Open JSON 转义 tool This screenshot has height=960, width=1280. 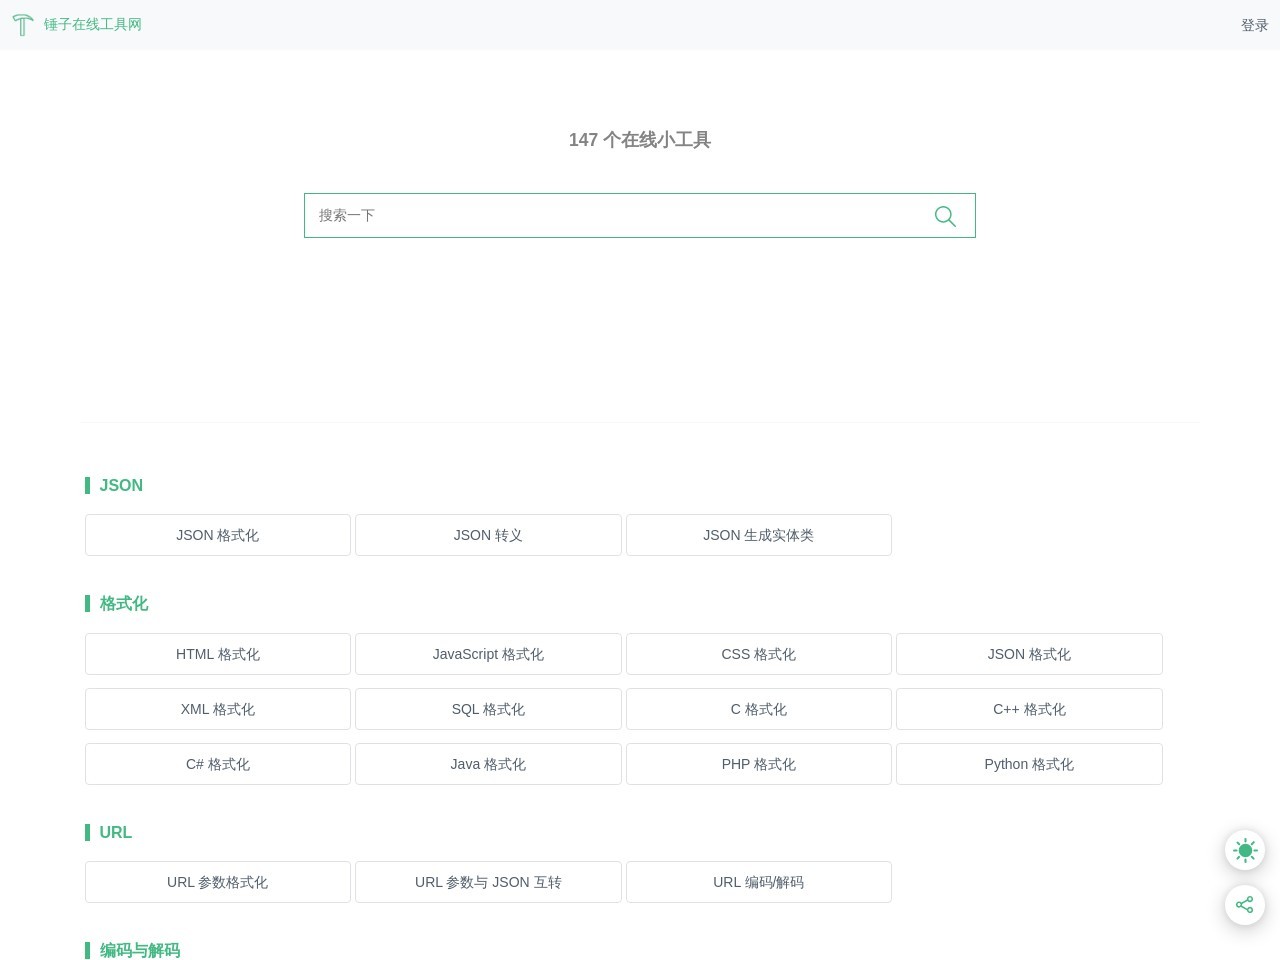[488, 535]
